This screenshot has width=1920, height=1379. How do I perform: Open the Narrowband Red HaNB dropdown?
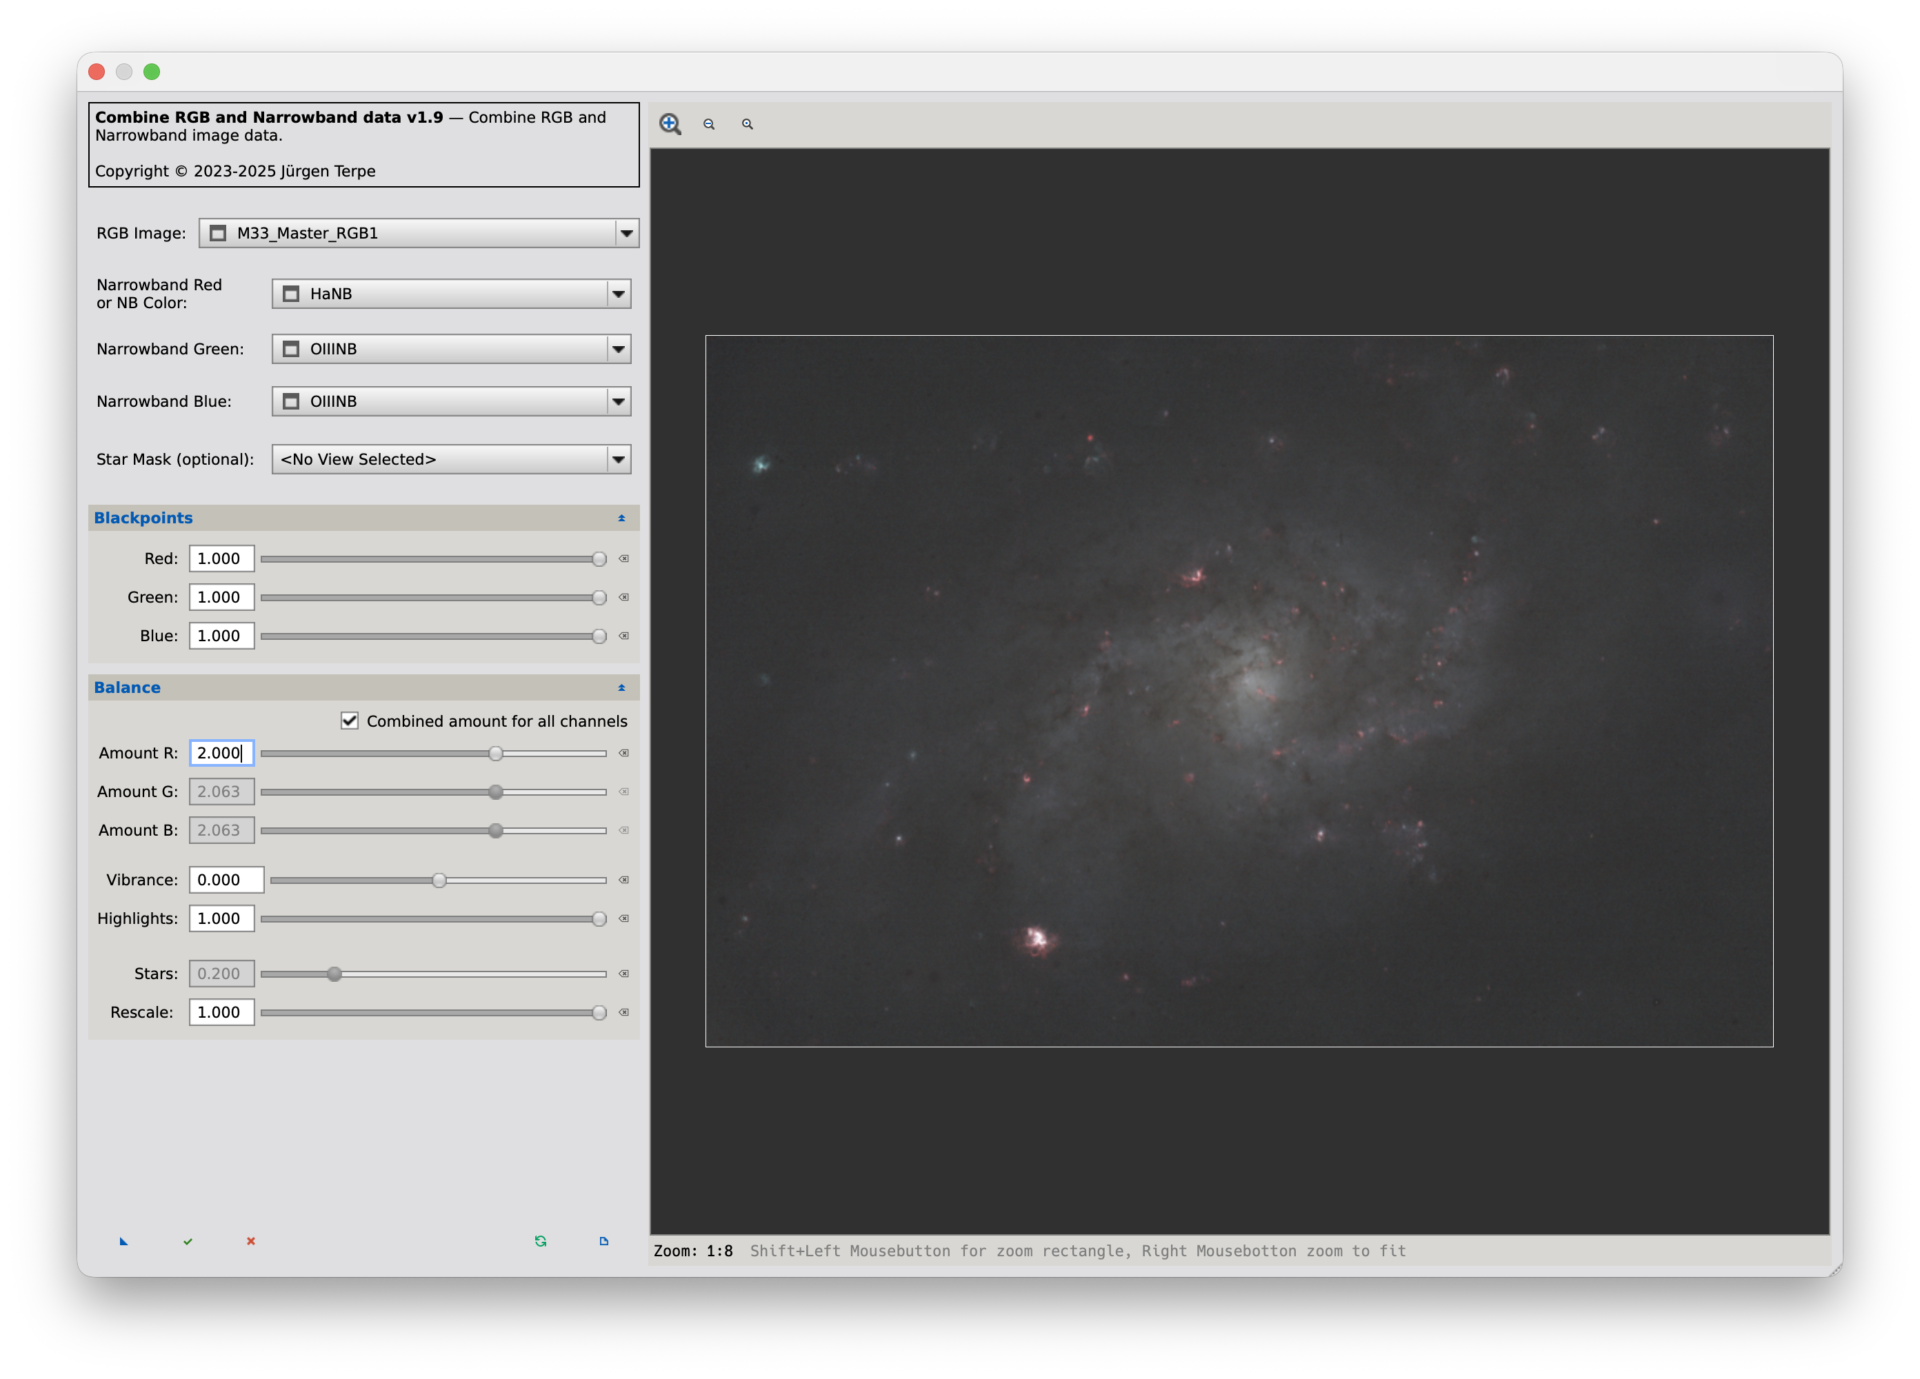(x=618, y=294)
